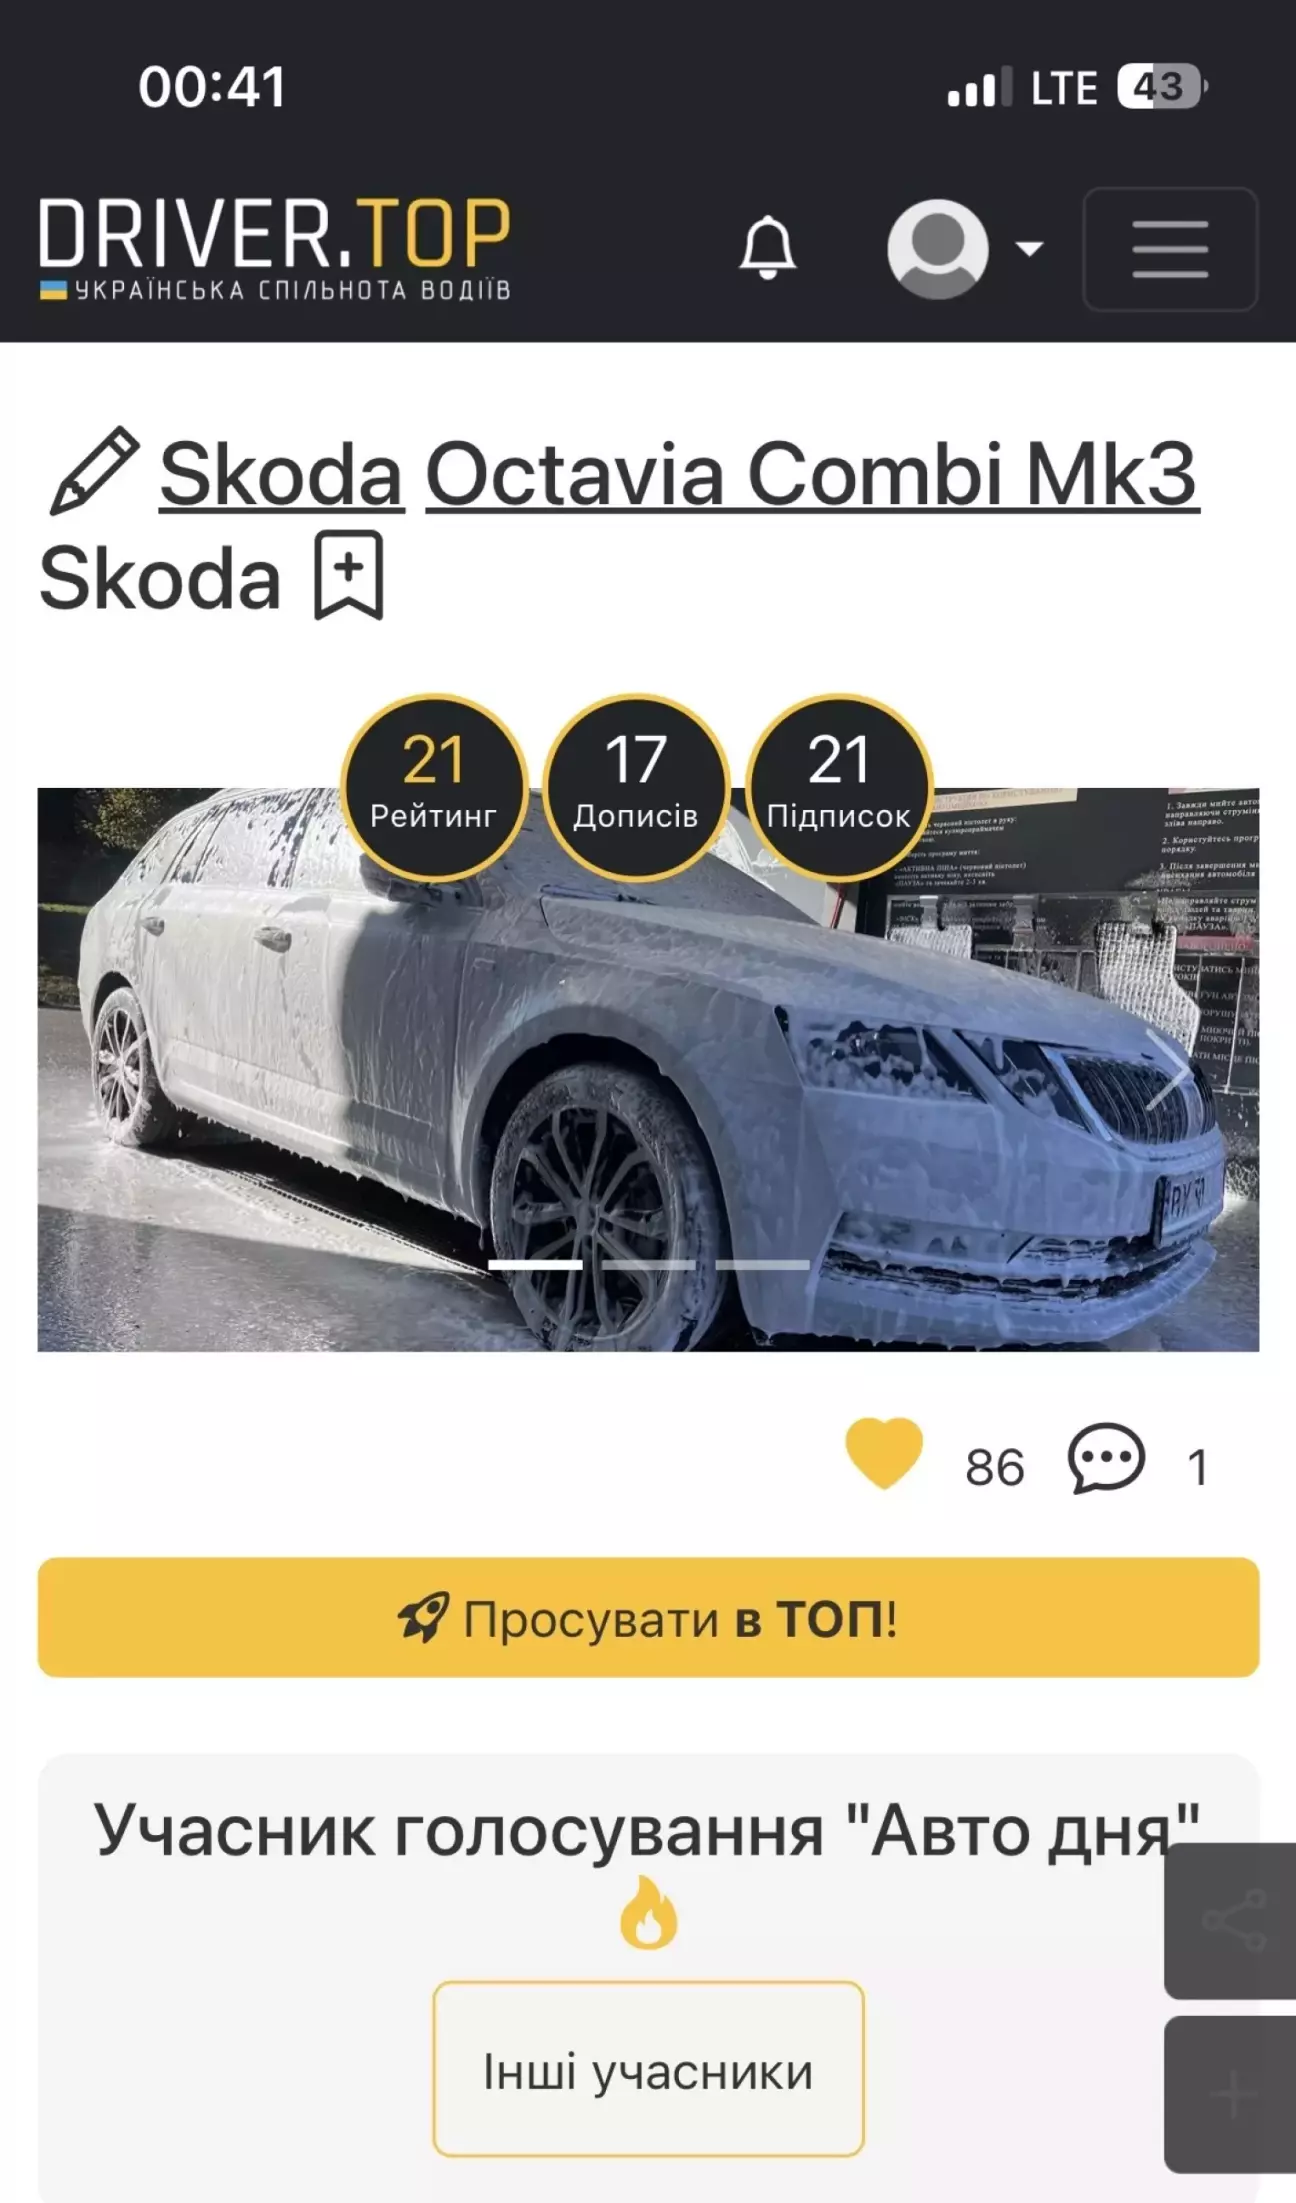Image resolution: width=1296 pixels, height=2203 pixels.
Task: Open the Octavia Combi Mk3 link
Action: pyautogui.click(x=812, y=474)
